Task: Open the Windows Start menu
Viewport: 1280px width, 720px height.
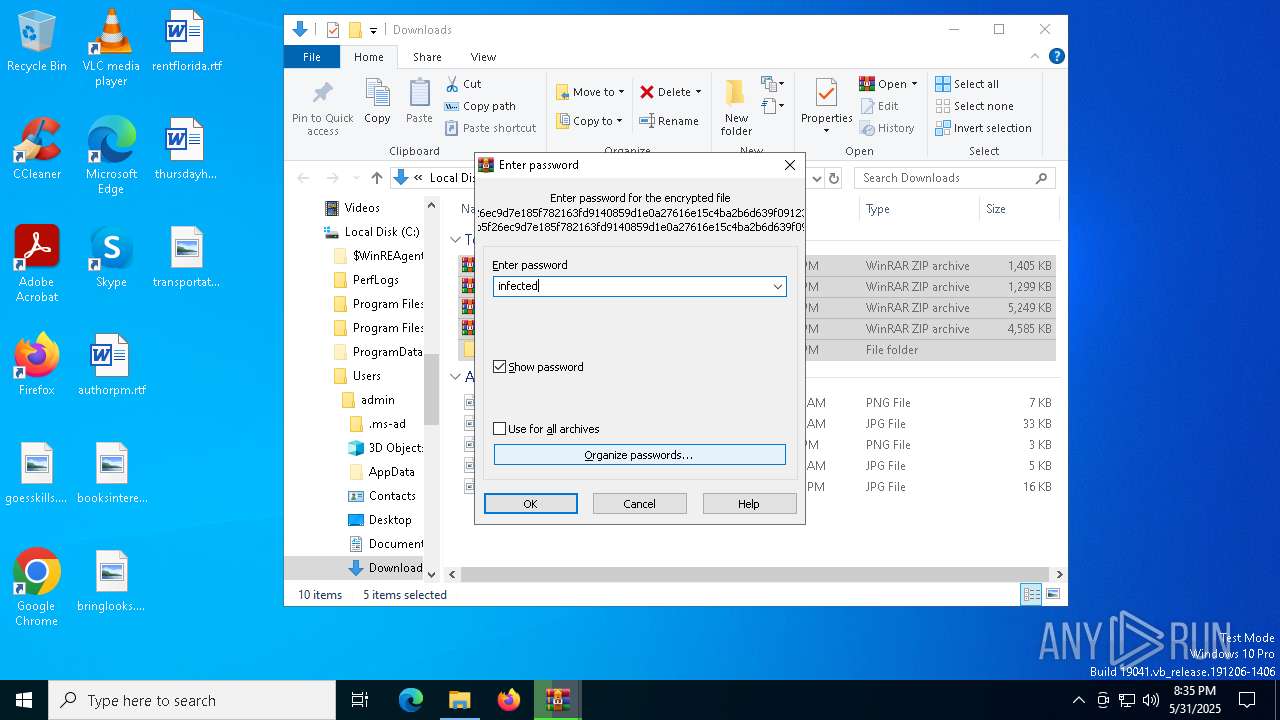Action: click(x=24, y=700)
